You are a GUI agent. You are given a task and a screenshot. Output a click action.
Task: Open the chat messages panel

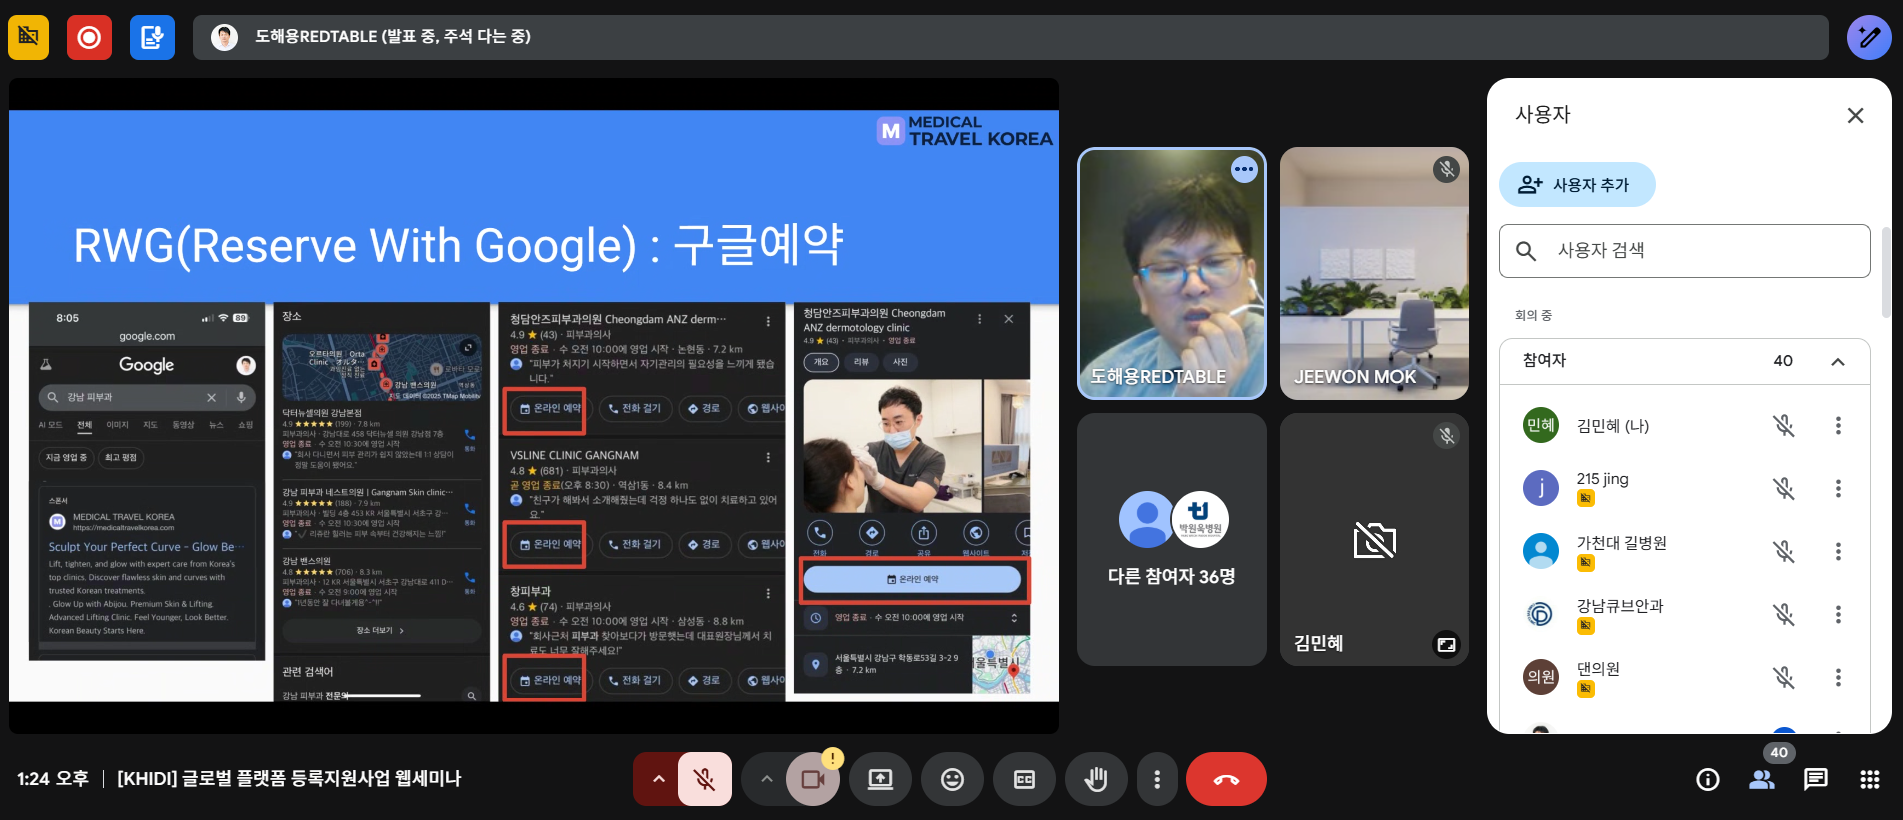(1815, 779)
